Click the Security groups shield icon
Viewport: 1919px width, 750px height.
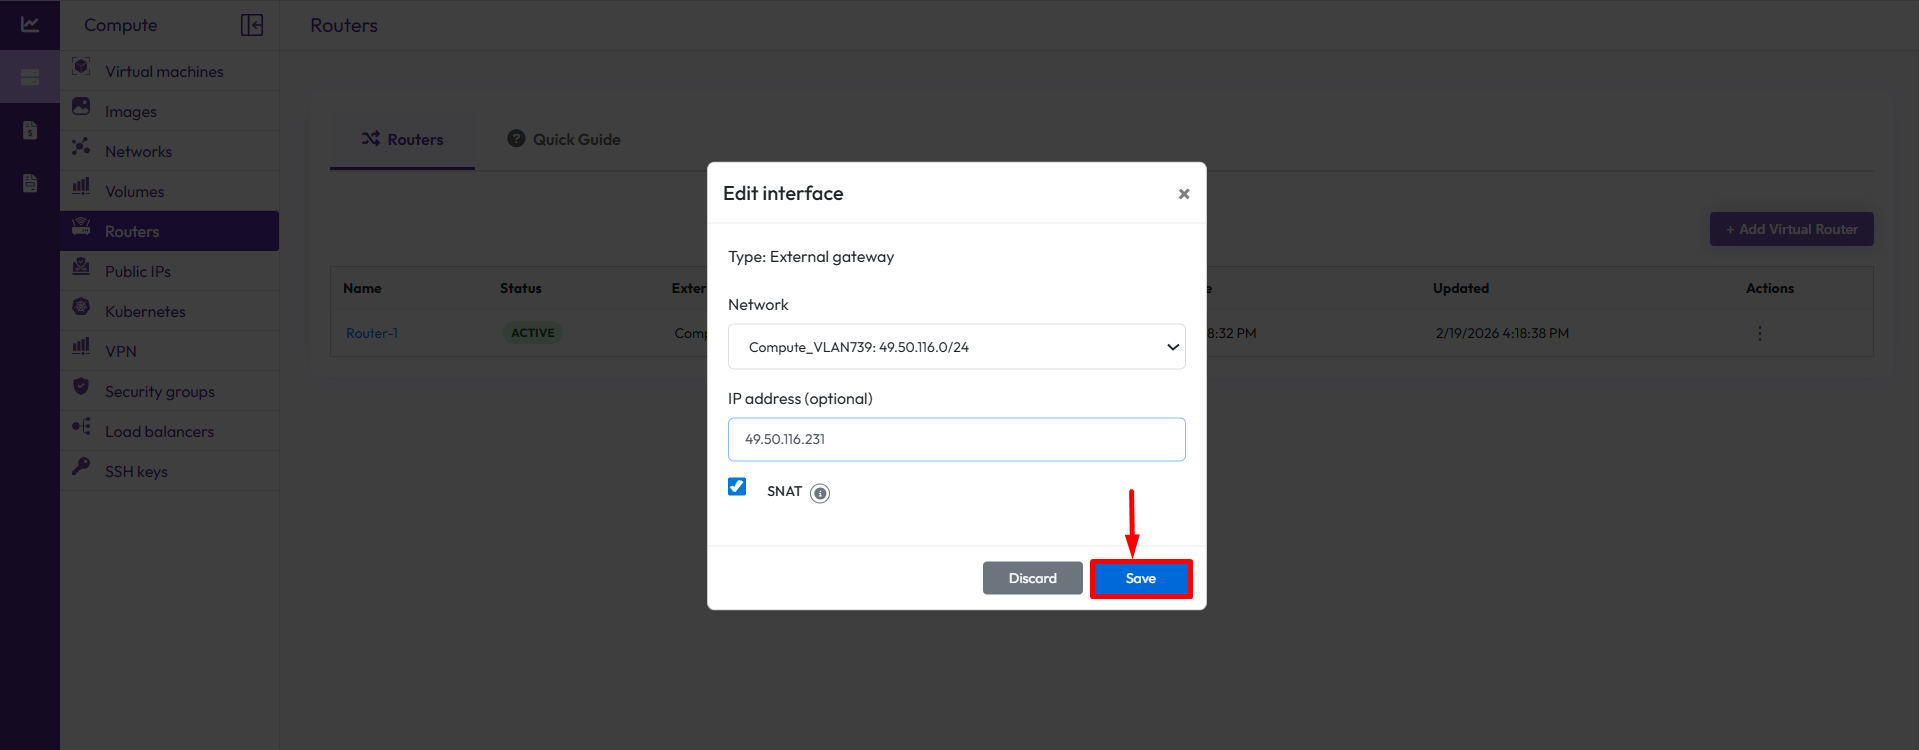click(82, 387)
